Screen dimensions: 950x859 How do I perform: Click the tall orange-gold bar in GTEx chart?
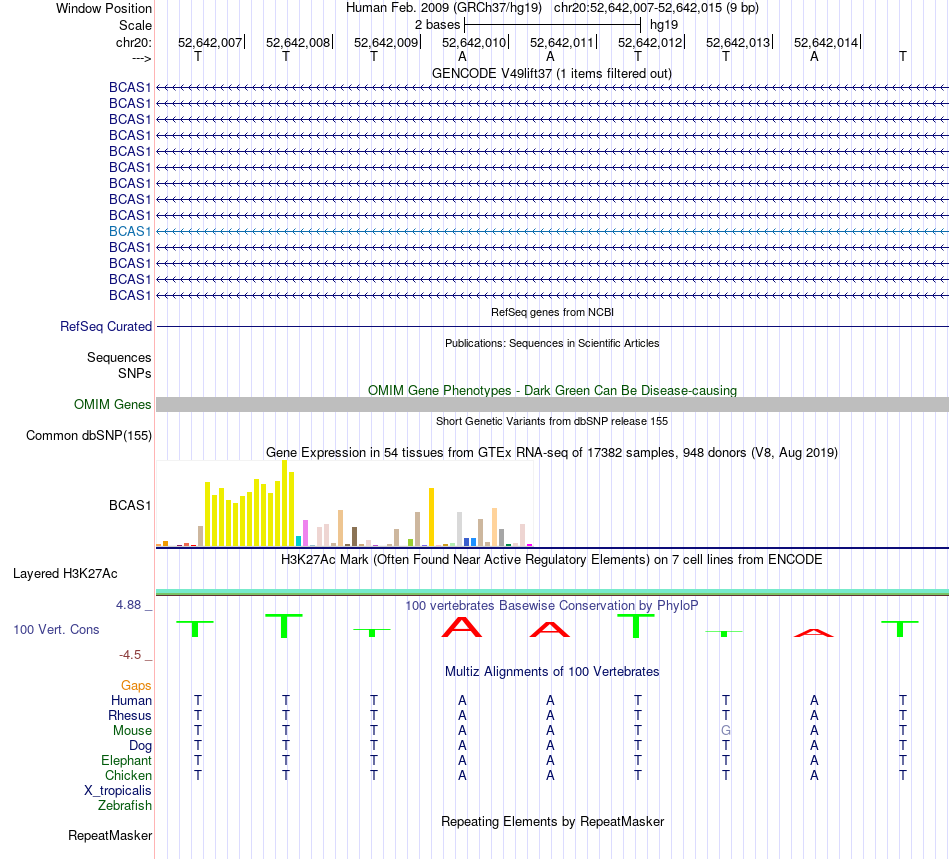click(431, 517)
